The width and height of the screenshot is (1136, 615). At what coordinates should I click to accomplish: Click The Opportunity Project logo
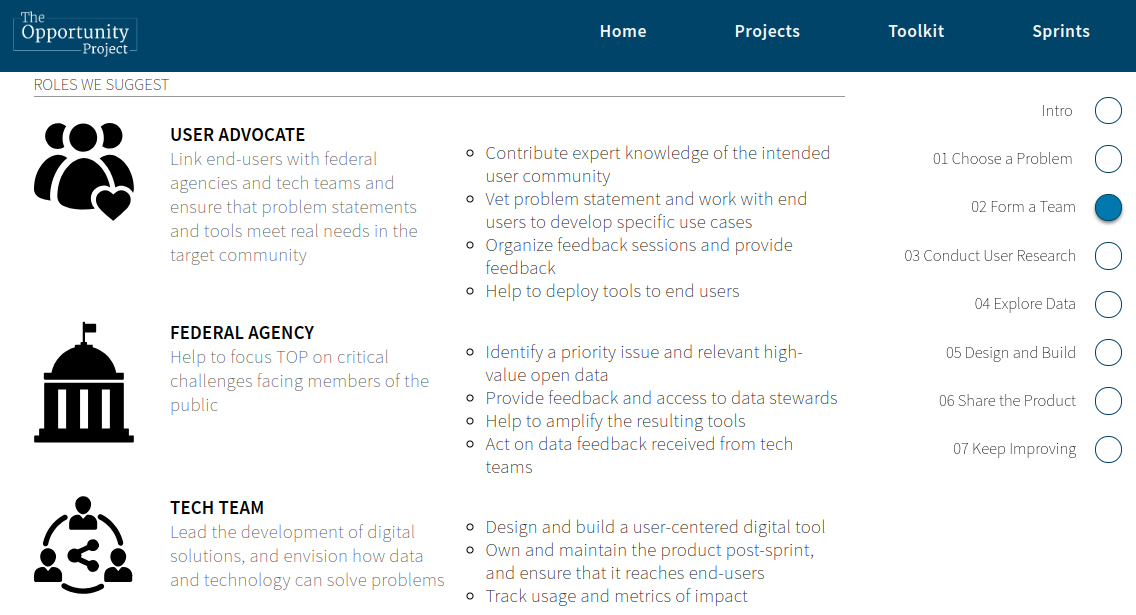coord(75,34)
